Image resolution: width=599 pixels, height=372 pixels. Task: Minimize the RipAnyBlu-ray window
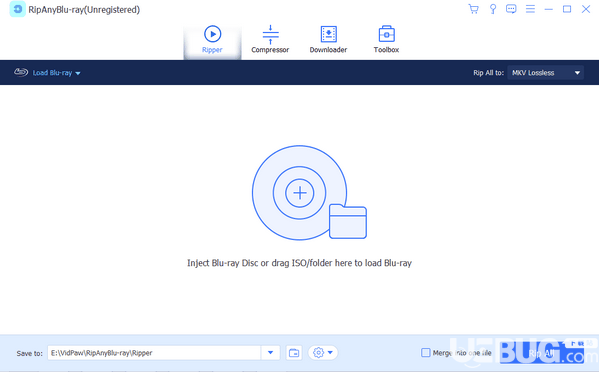tap(549, 9)
